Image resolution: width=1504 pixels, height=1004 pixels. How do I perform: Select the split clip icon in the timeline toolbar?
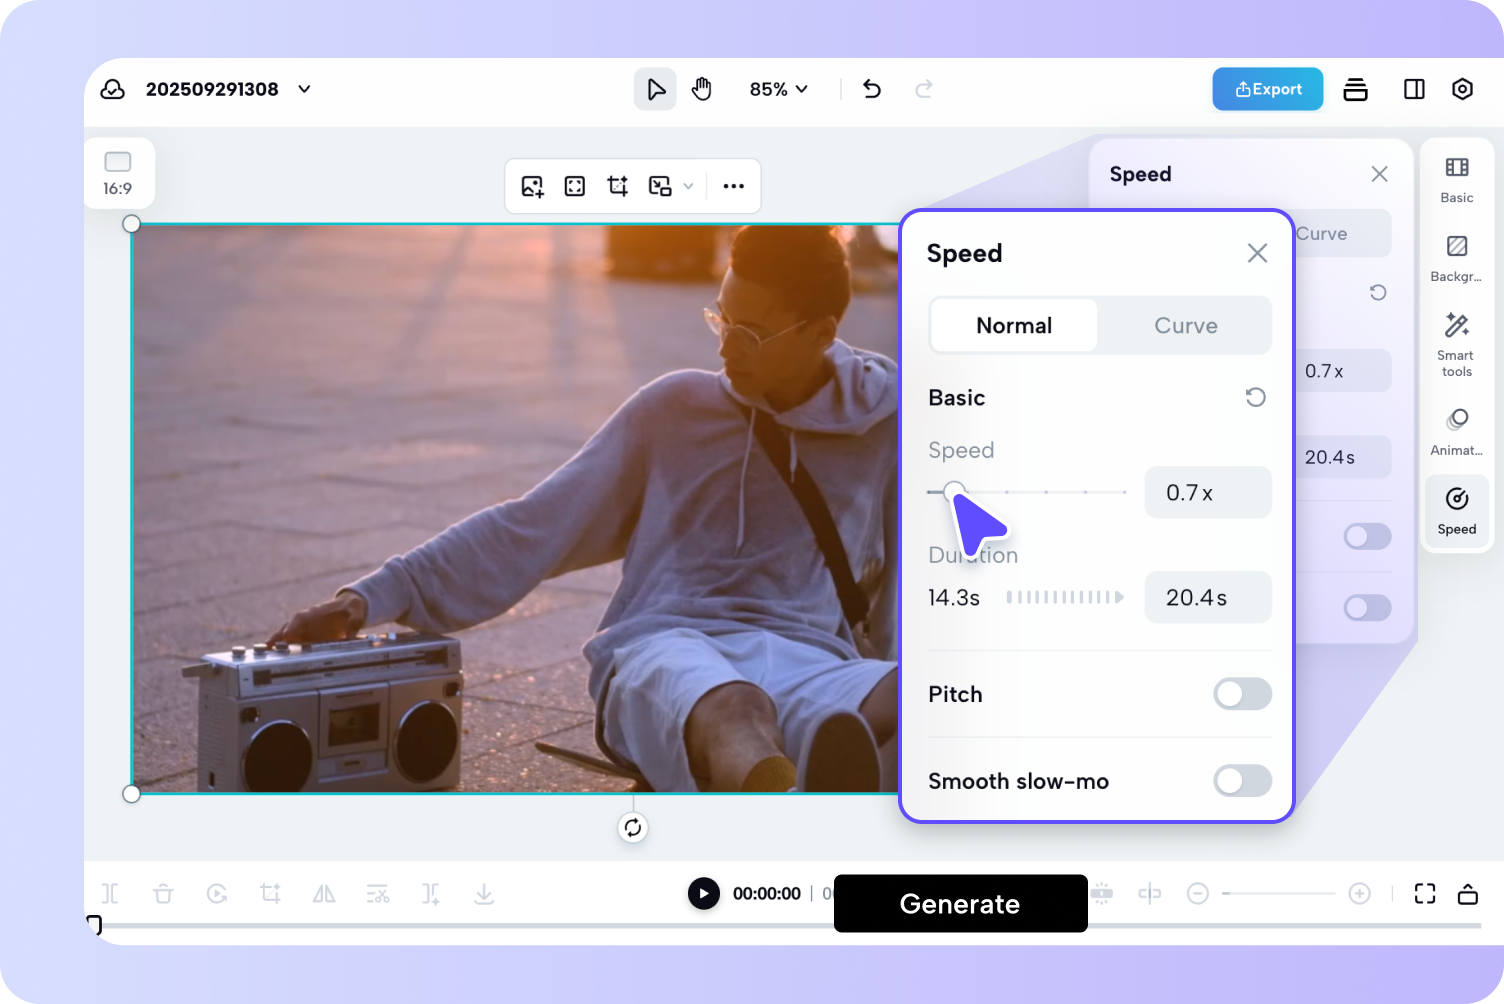coord(110,893)
